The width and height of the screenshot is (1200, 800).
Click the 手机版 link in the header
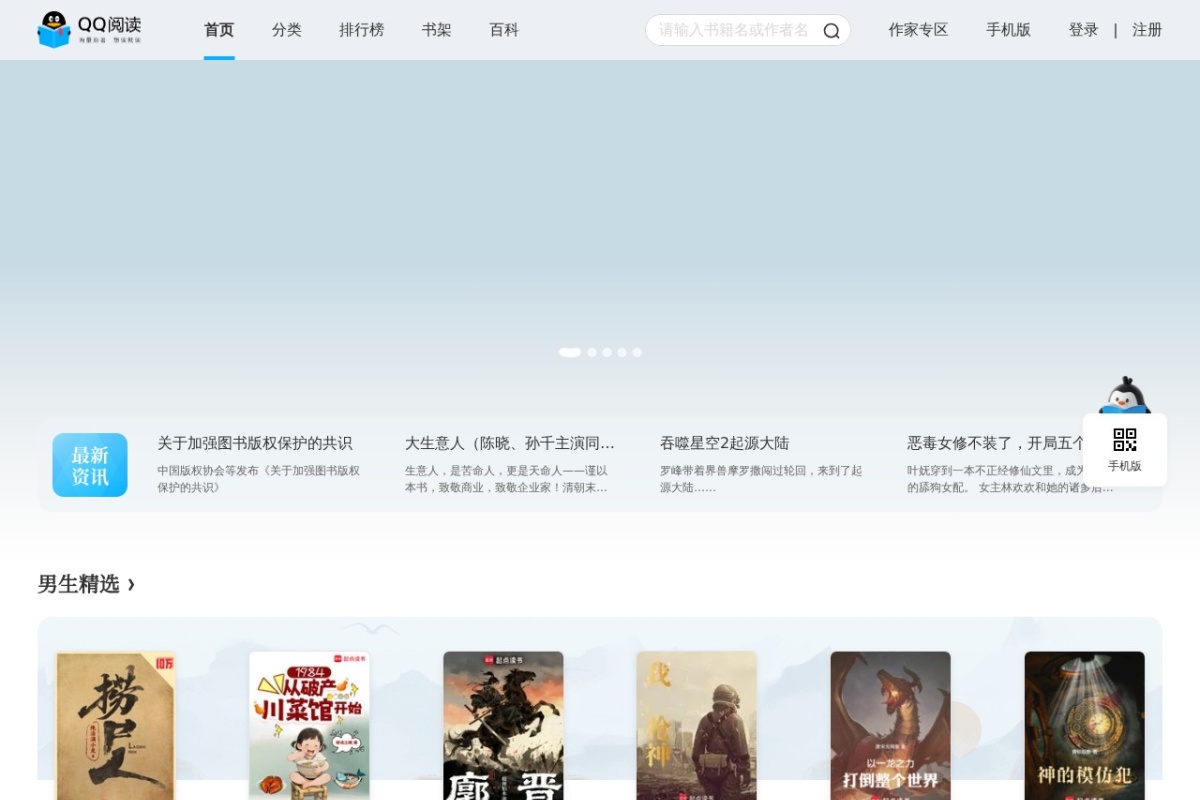1008,30
